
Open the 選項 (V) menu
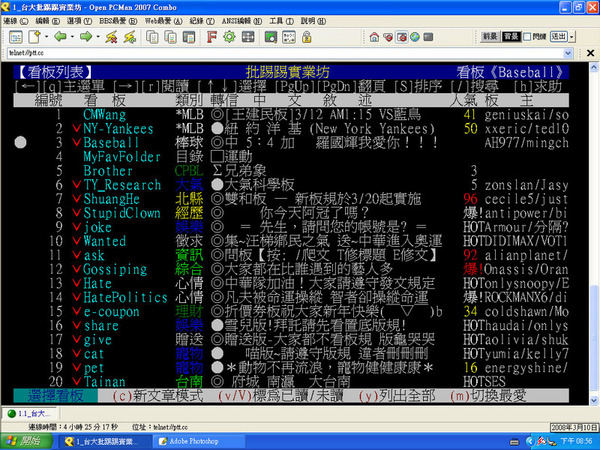tap(79, 21)
